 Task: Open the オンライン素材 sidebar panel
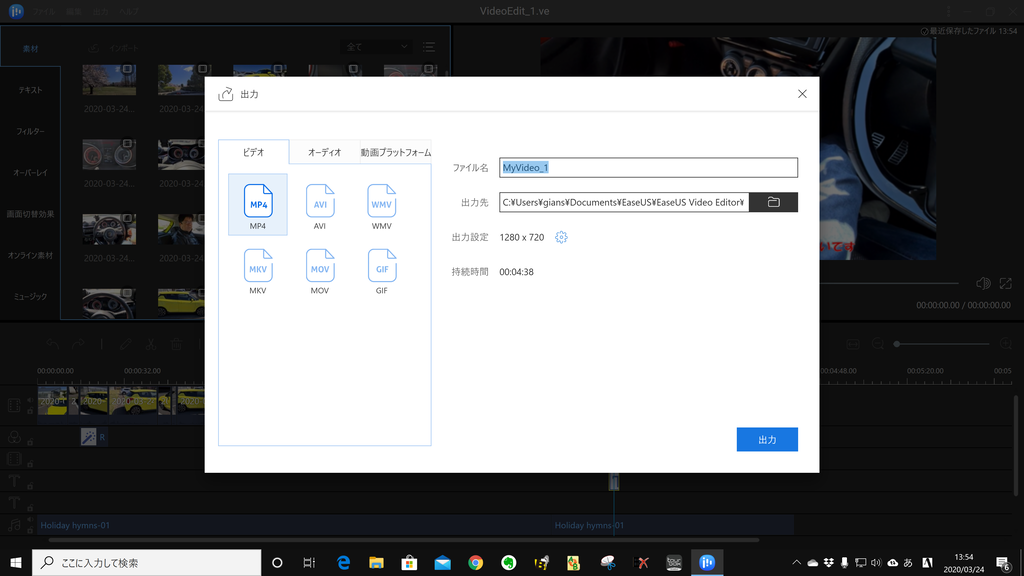point(30,255)
